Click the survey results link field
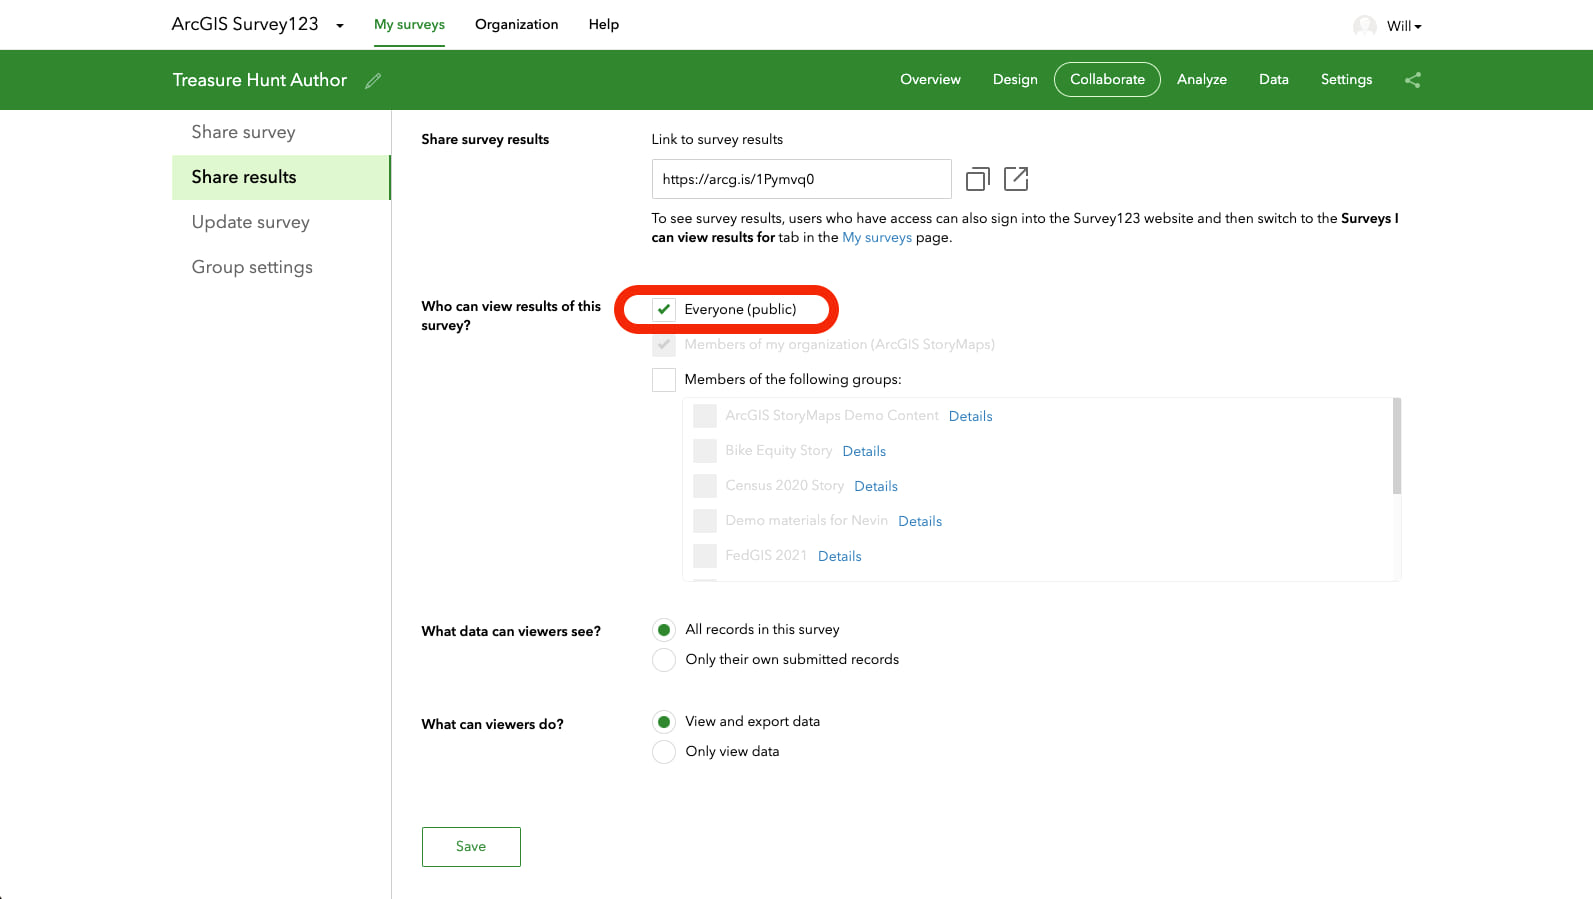This screenshot has width=1593, height=899. click(801, 179)
